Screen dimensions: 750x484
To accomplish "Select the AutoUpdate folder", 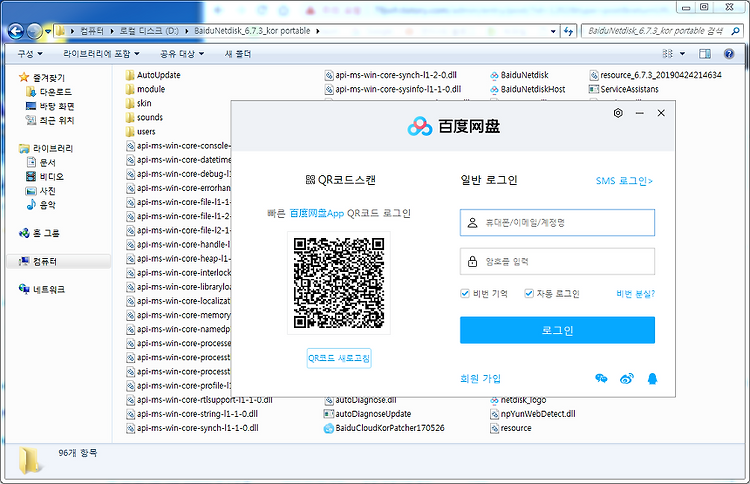I will coord(153,75).
